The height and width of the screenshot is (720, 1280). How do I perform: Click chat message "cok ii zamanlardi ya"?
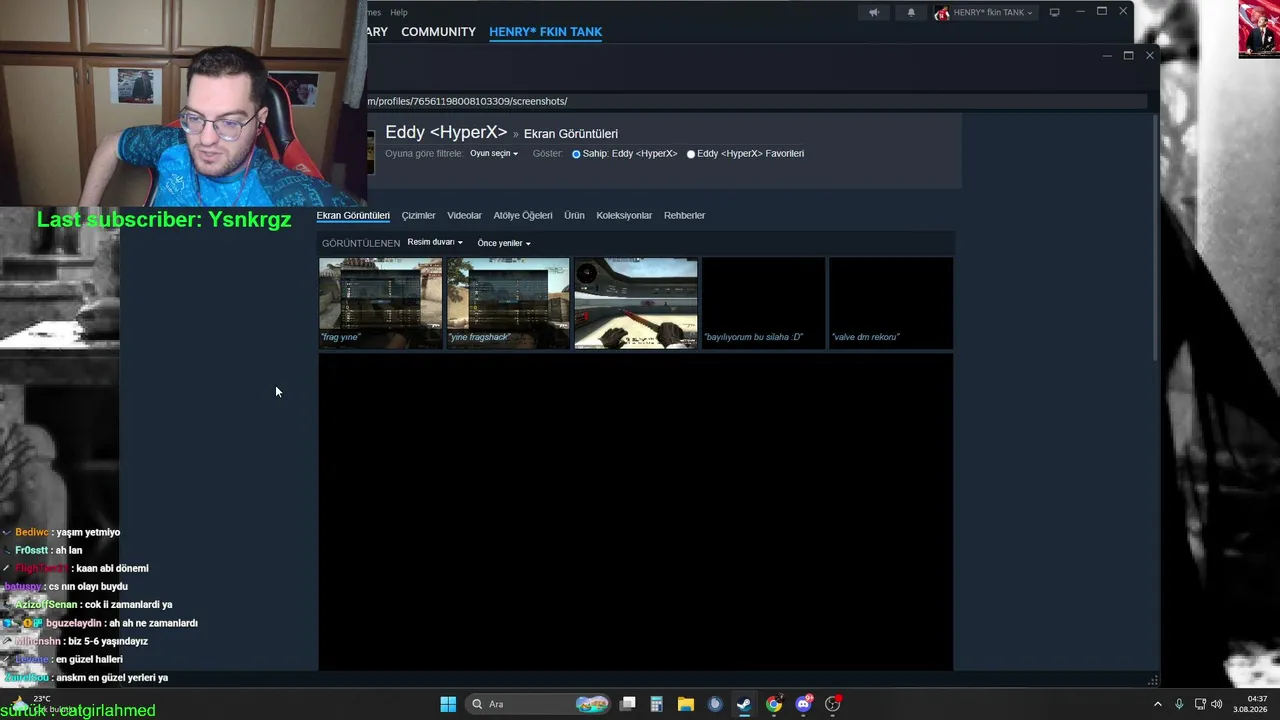[x=129, y=605]
